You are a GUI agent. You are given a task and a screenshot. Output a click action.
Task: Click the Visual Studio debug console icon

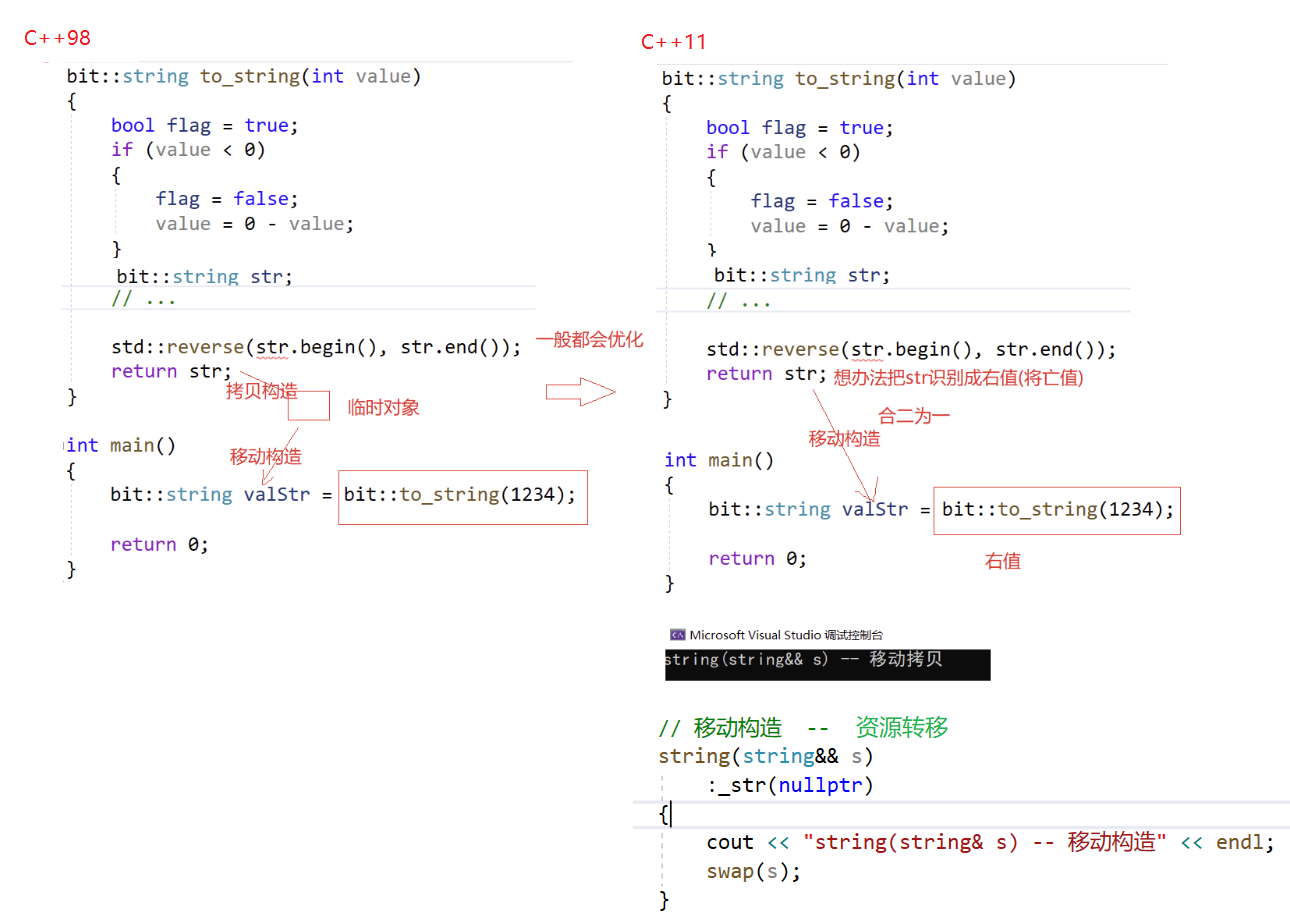[x=677, y=634]
